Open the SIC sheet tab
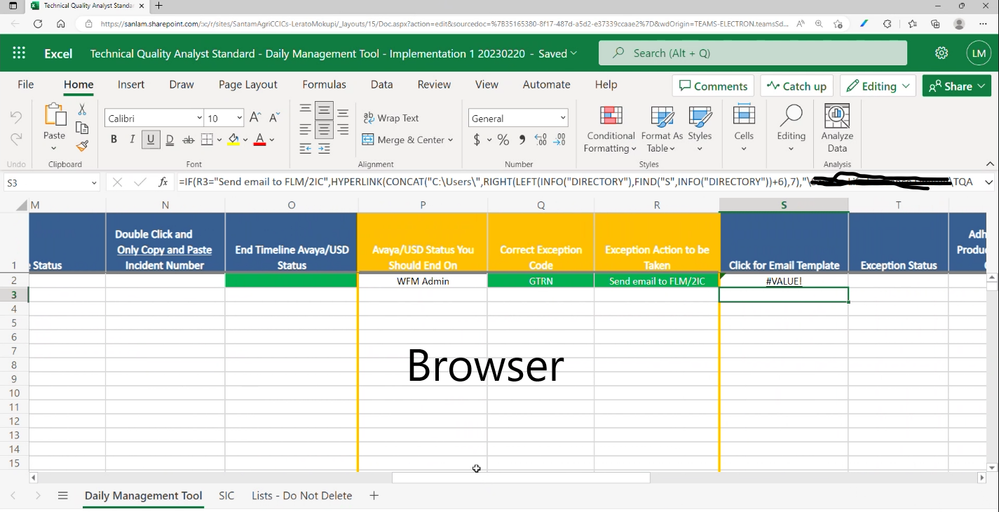This screenshot has height=512, width=999. [x=226, y=495]
